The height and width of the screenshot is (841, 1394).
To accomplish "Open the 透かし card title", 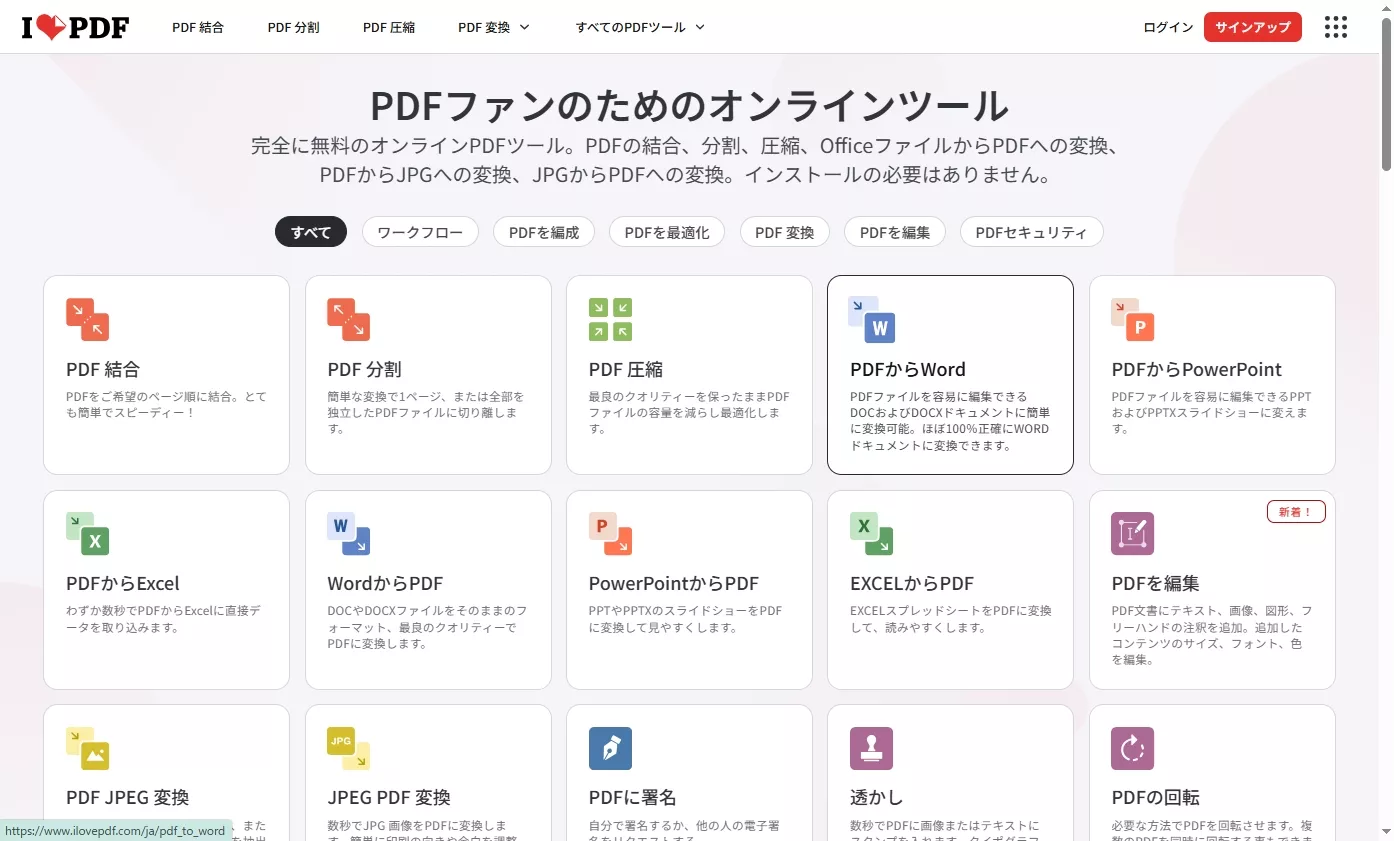I will pos(877,798).
